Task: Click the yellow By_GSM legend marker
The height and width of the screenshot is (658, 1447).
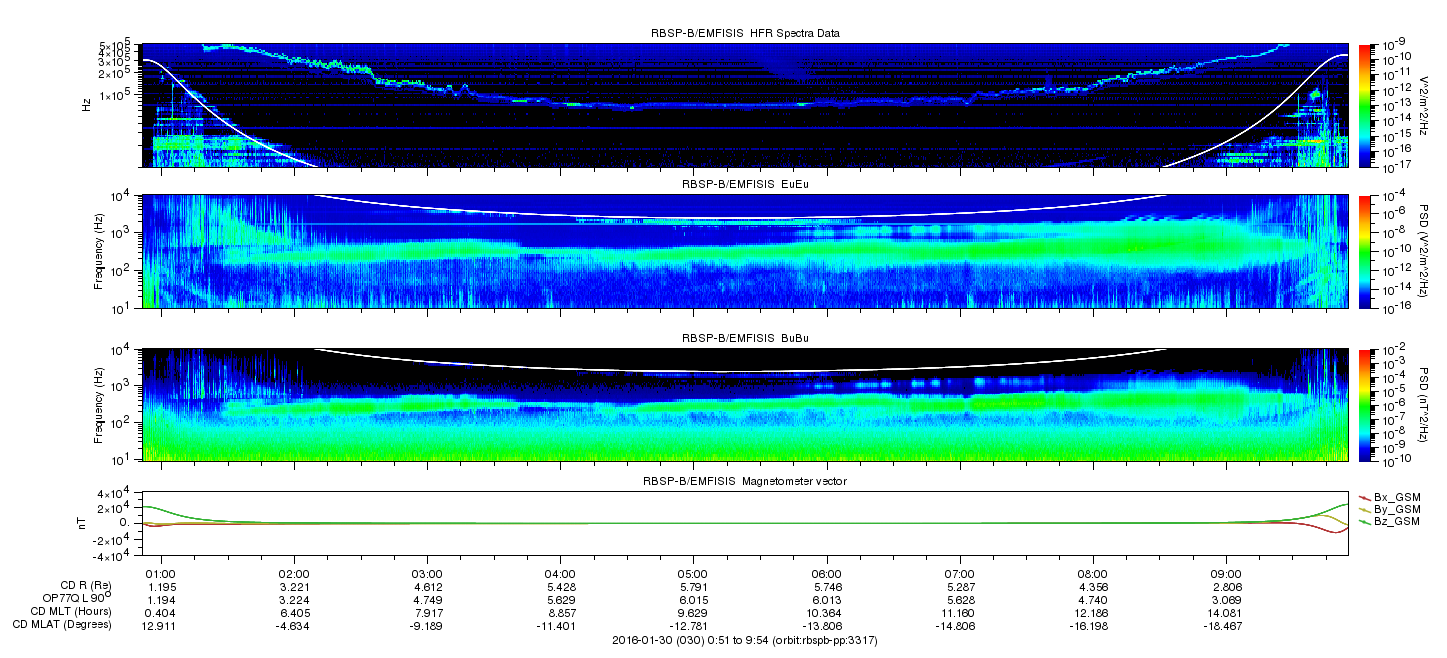Action: coord(1364,509)
